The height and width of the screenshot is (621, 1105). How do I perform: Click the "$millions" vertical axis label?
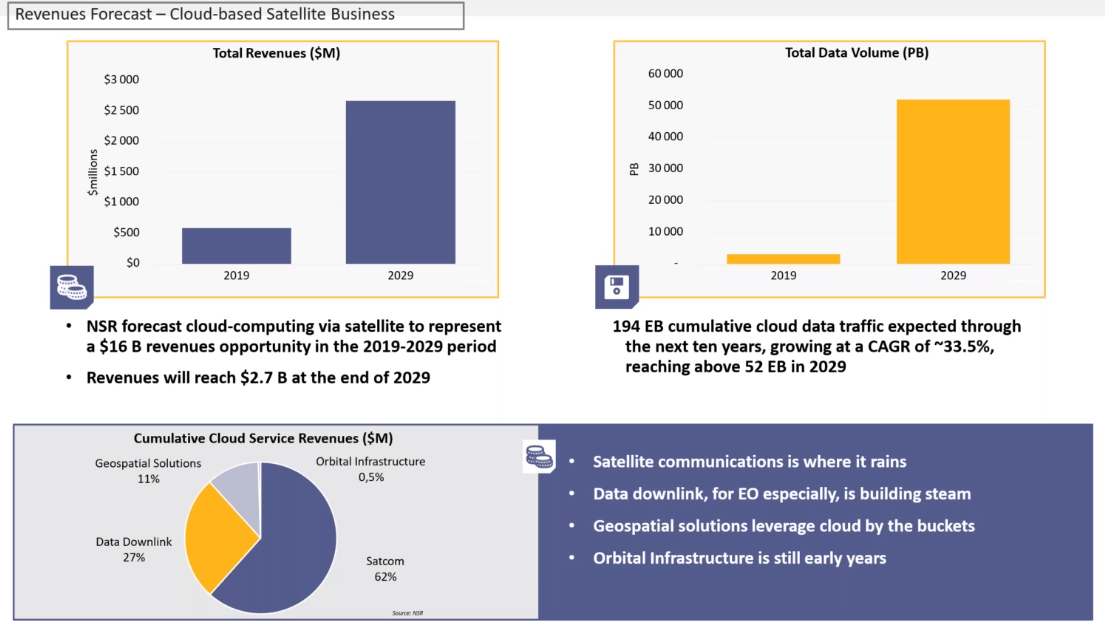coord(93,171)
